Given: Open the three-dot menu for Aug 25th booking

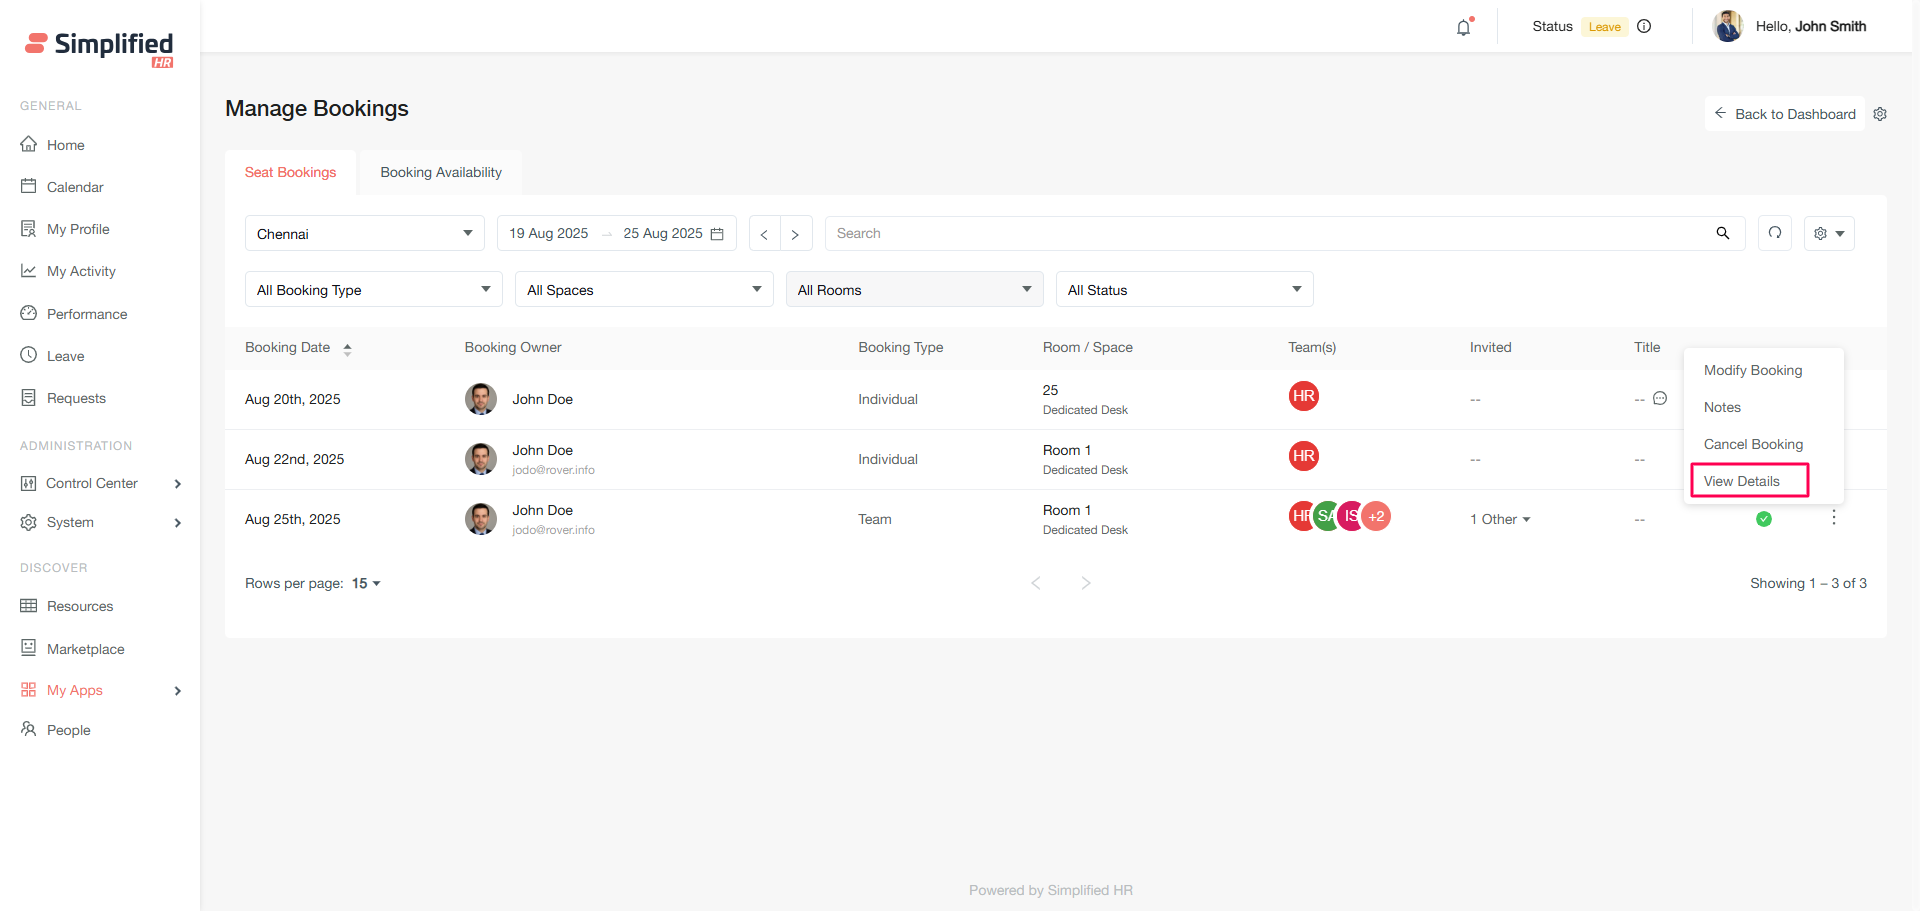Looking at the screenshot, I should 1834,518.
